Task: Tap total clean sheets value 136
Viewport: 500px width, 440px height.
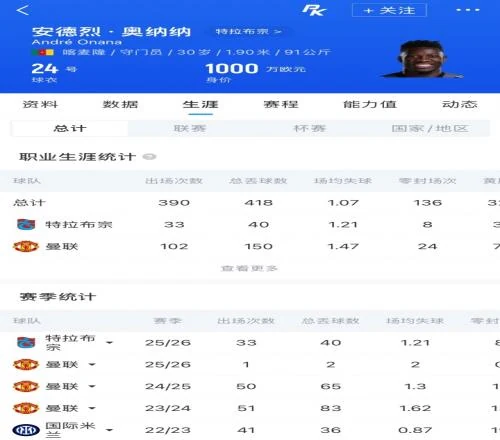Action: pos(428,203)
